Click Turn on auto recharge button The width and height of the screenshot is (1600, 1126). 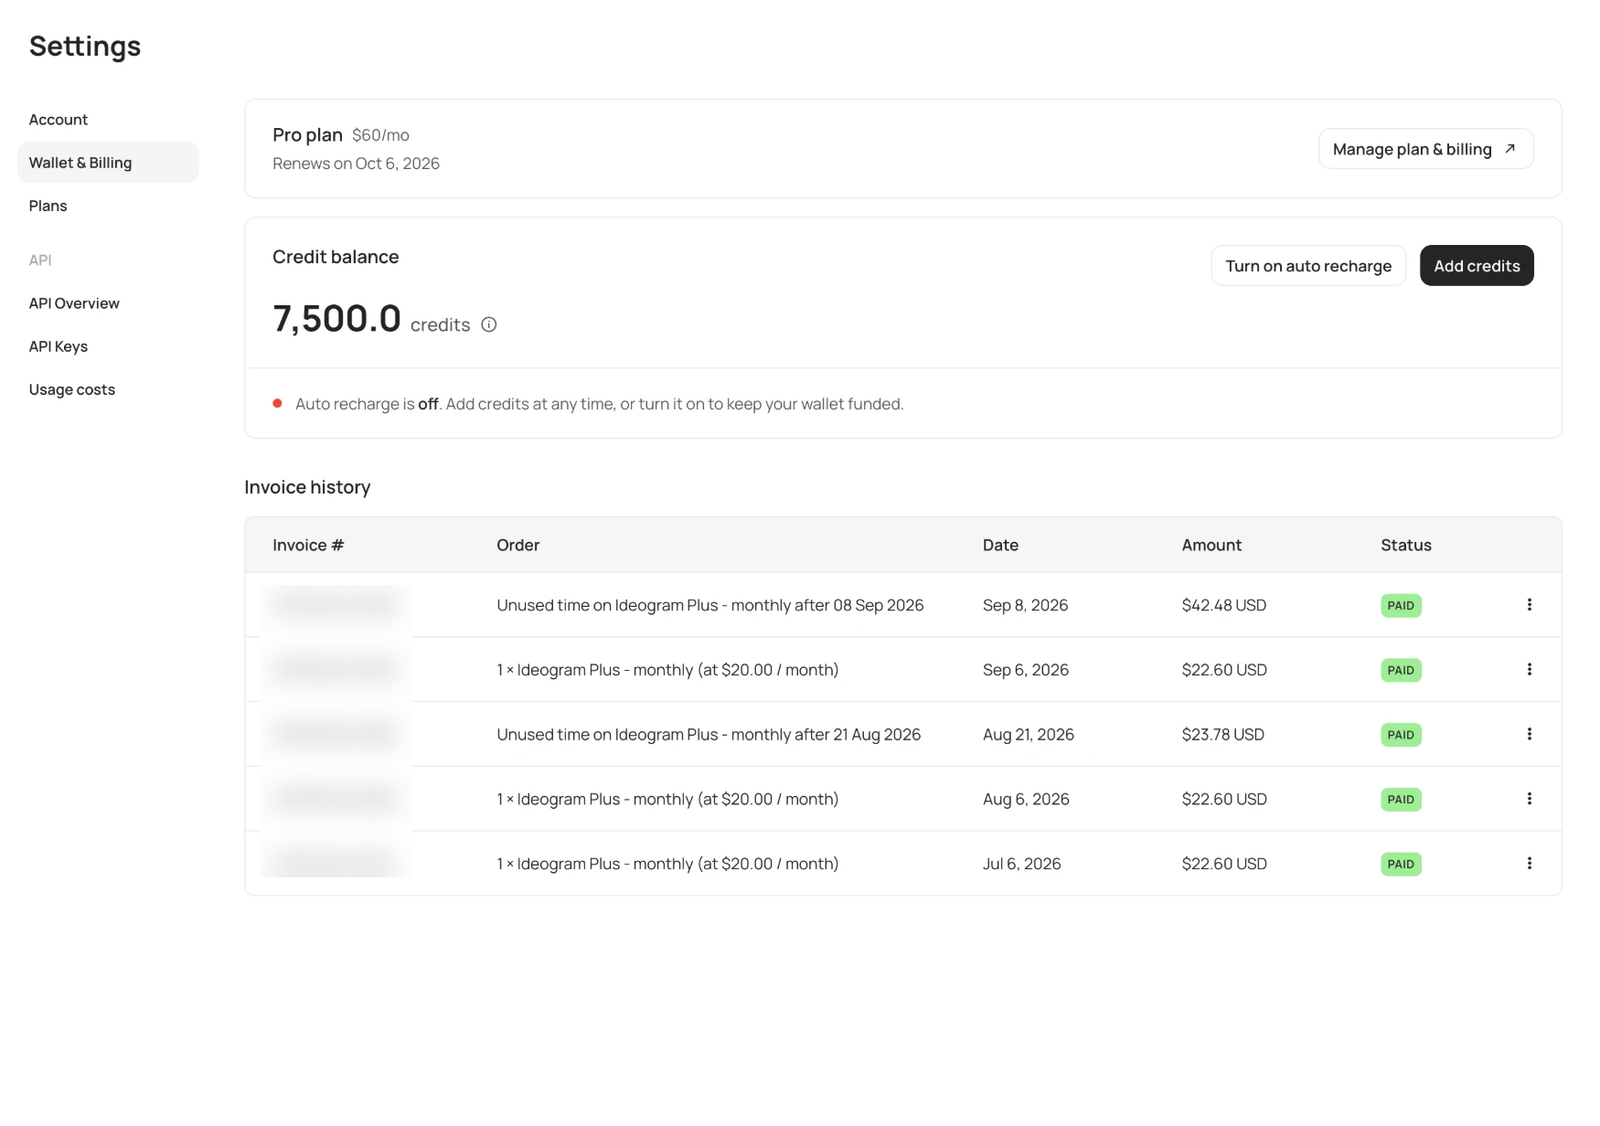pyautogui.click(x=1308, y=266)
